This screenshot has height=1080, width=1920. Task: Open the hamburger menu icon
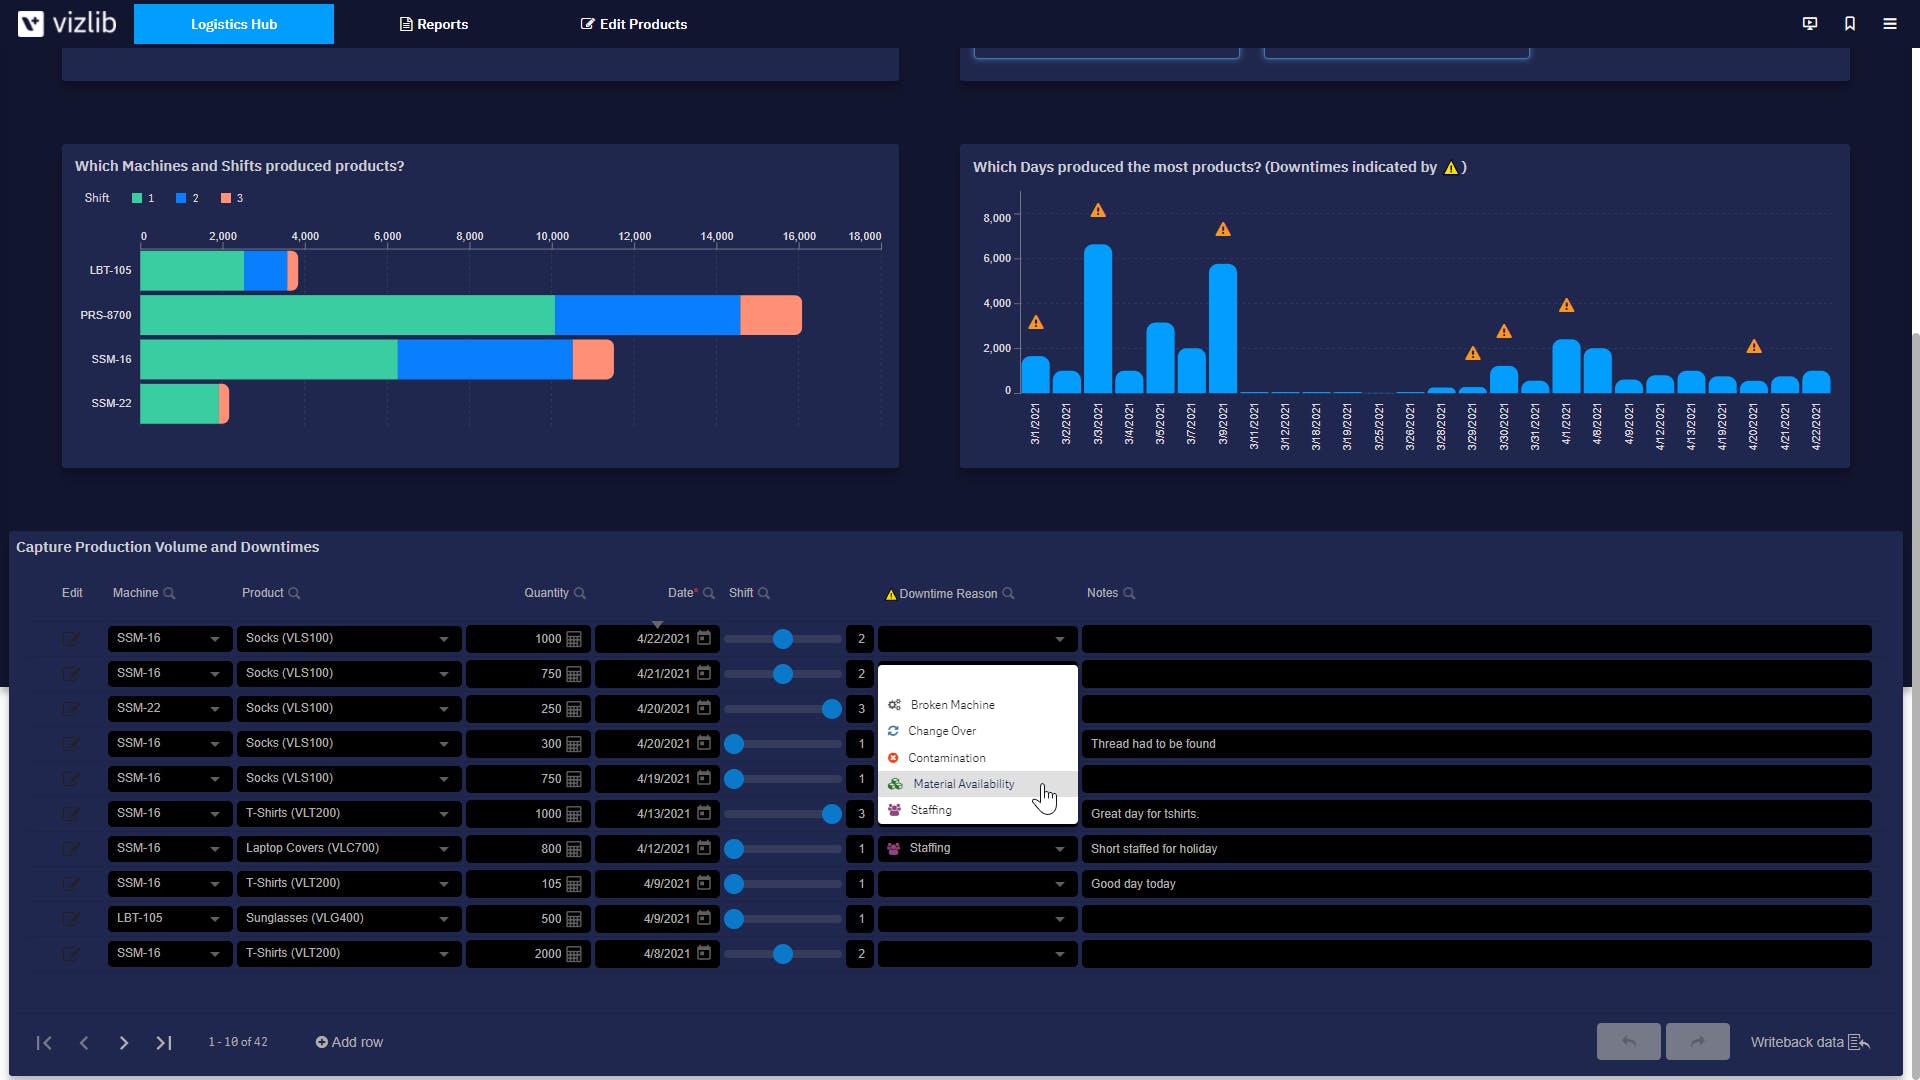tap(1889, 24)
